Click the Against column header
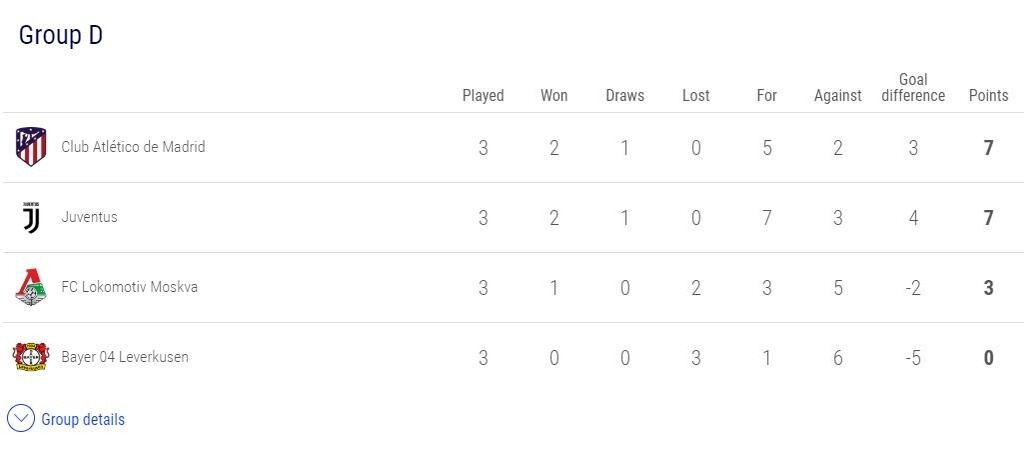This screenshot has height=465, width=1024. tap(838, 96)
